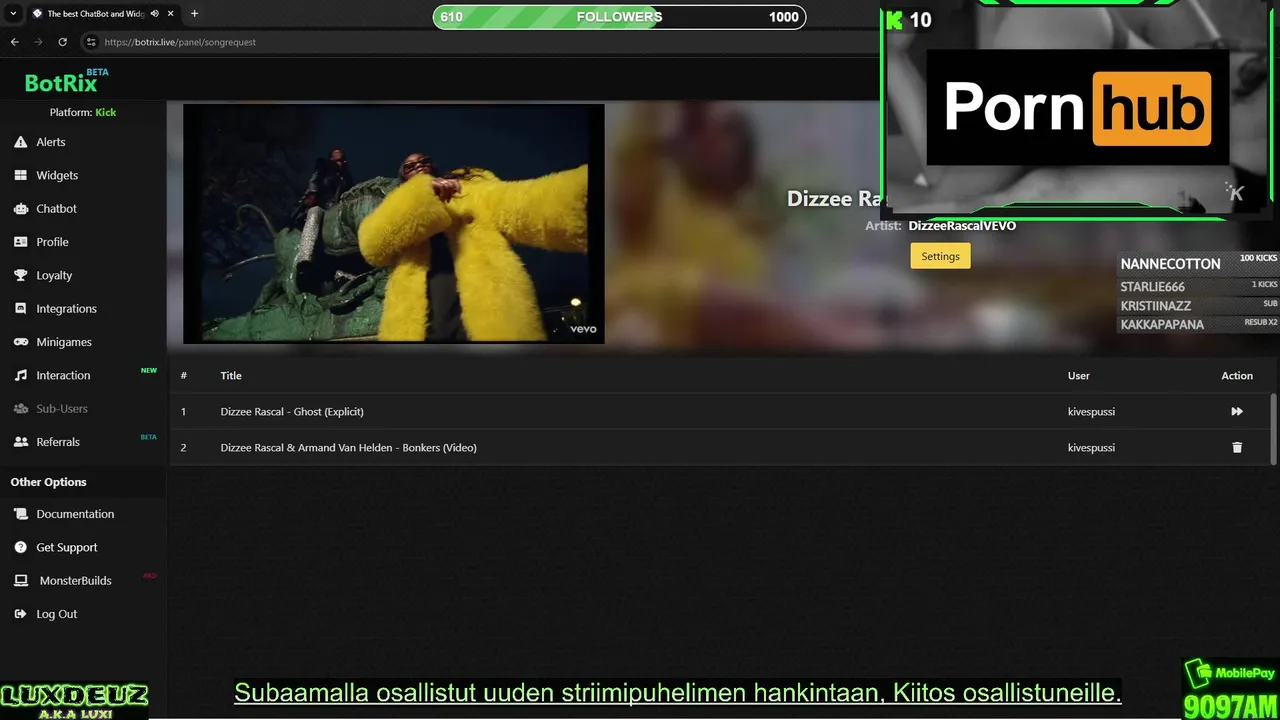Click NANNECOTTON in the stream overlay list

[x=1170, y=264]
